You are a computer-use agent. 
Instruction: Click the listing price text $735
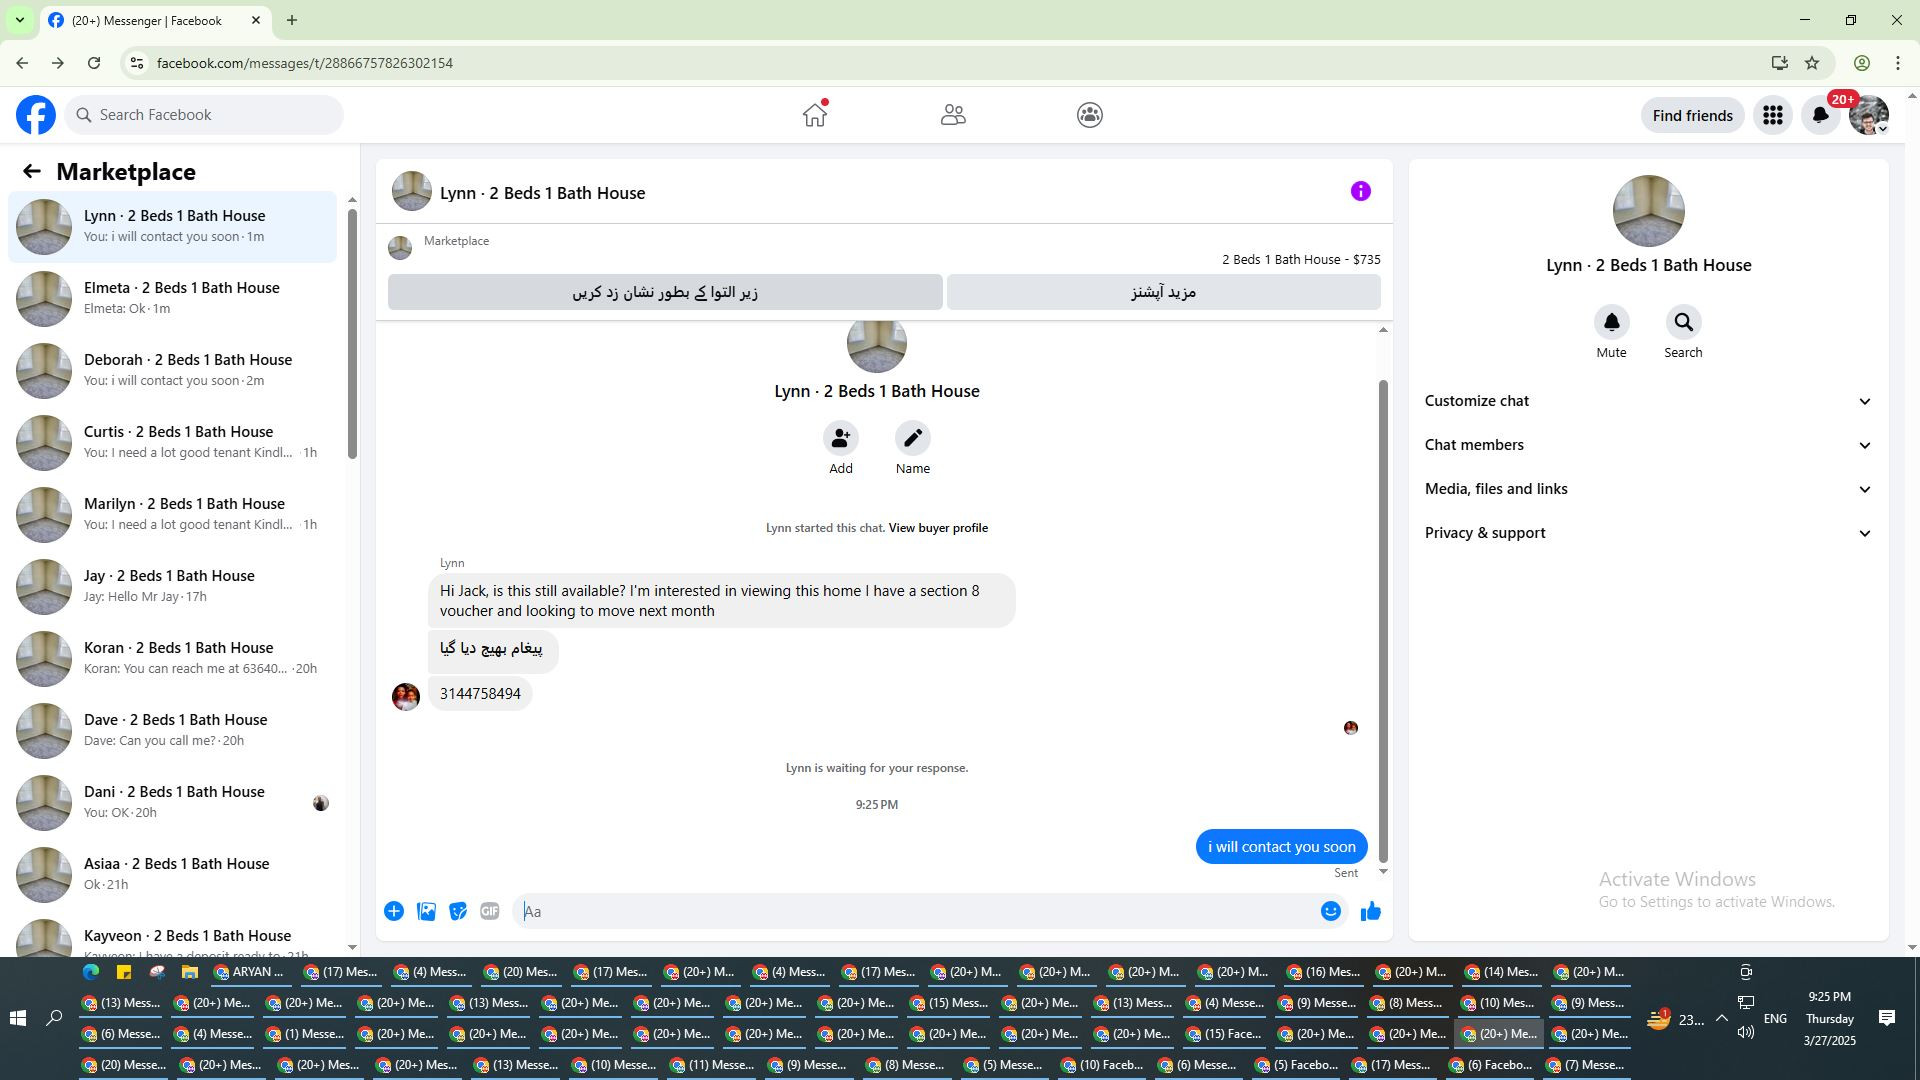[1367, 260]
